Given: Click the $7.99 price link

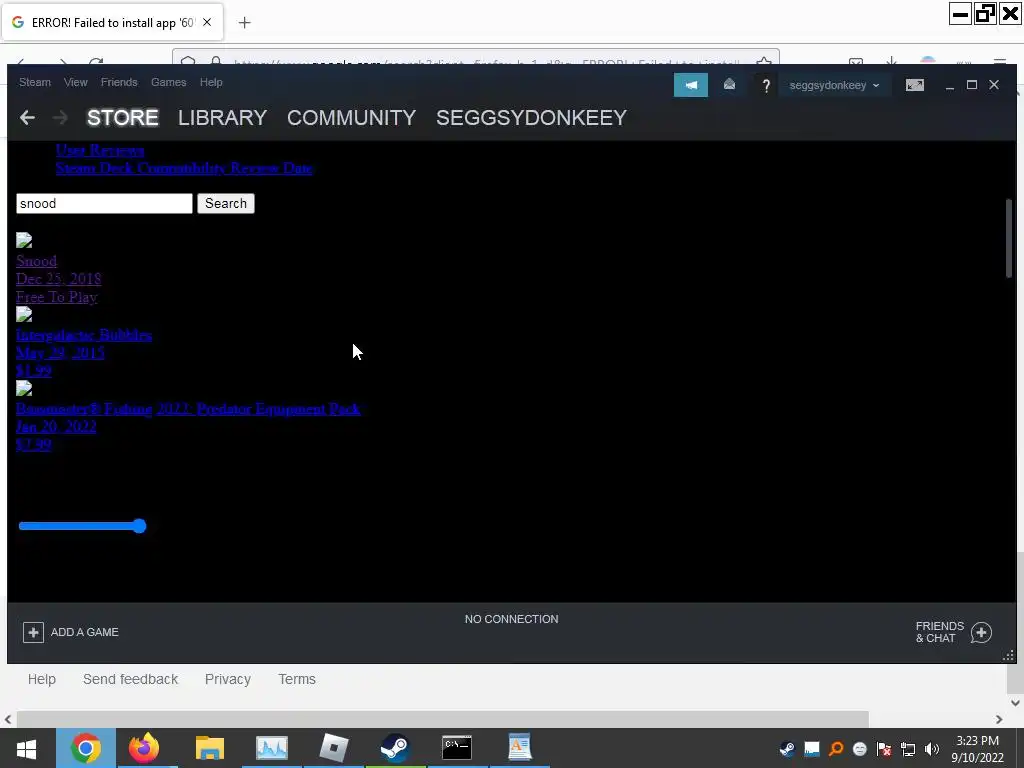Looking at the screenshot, I should pyautogui.click(x=33, y=445).
